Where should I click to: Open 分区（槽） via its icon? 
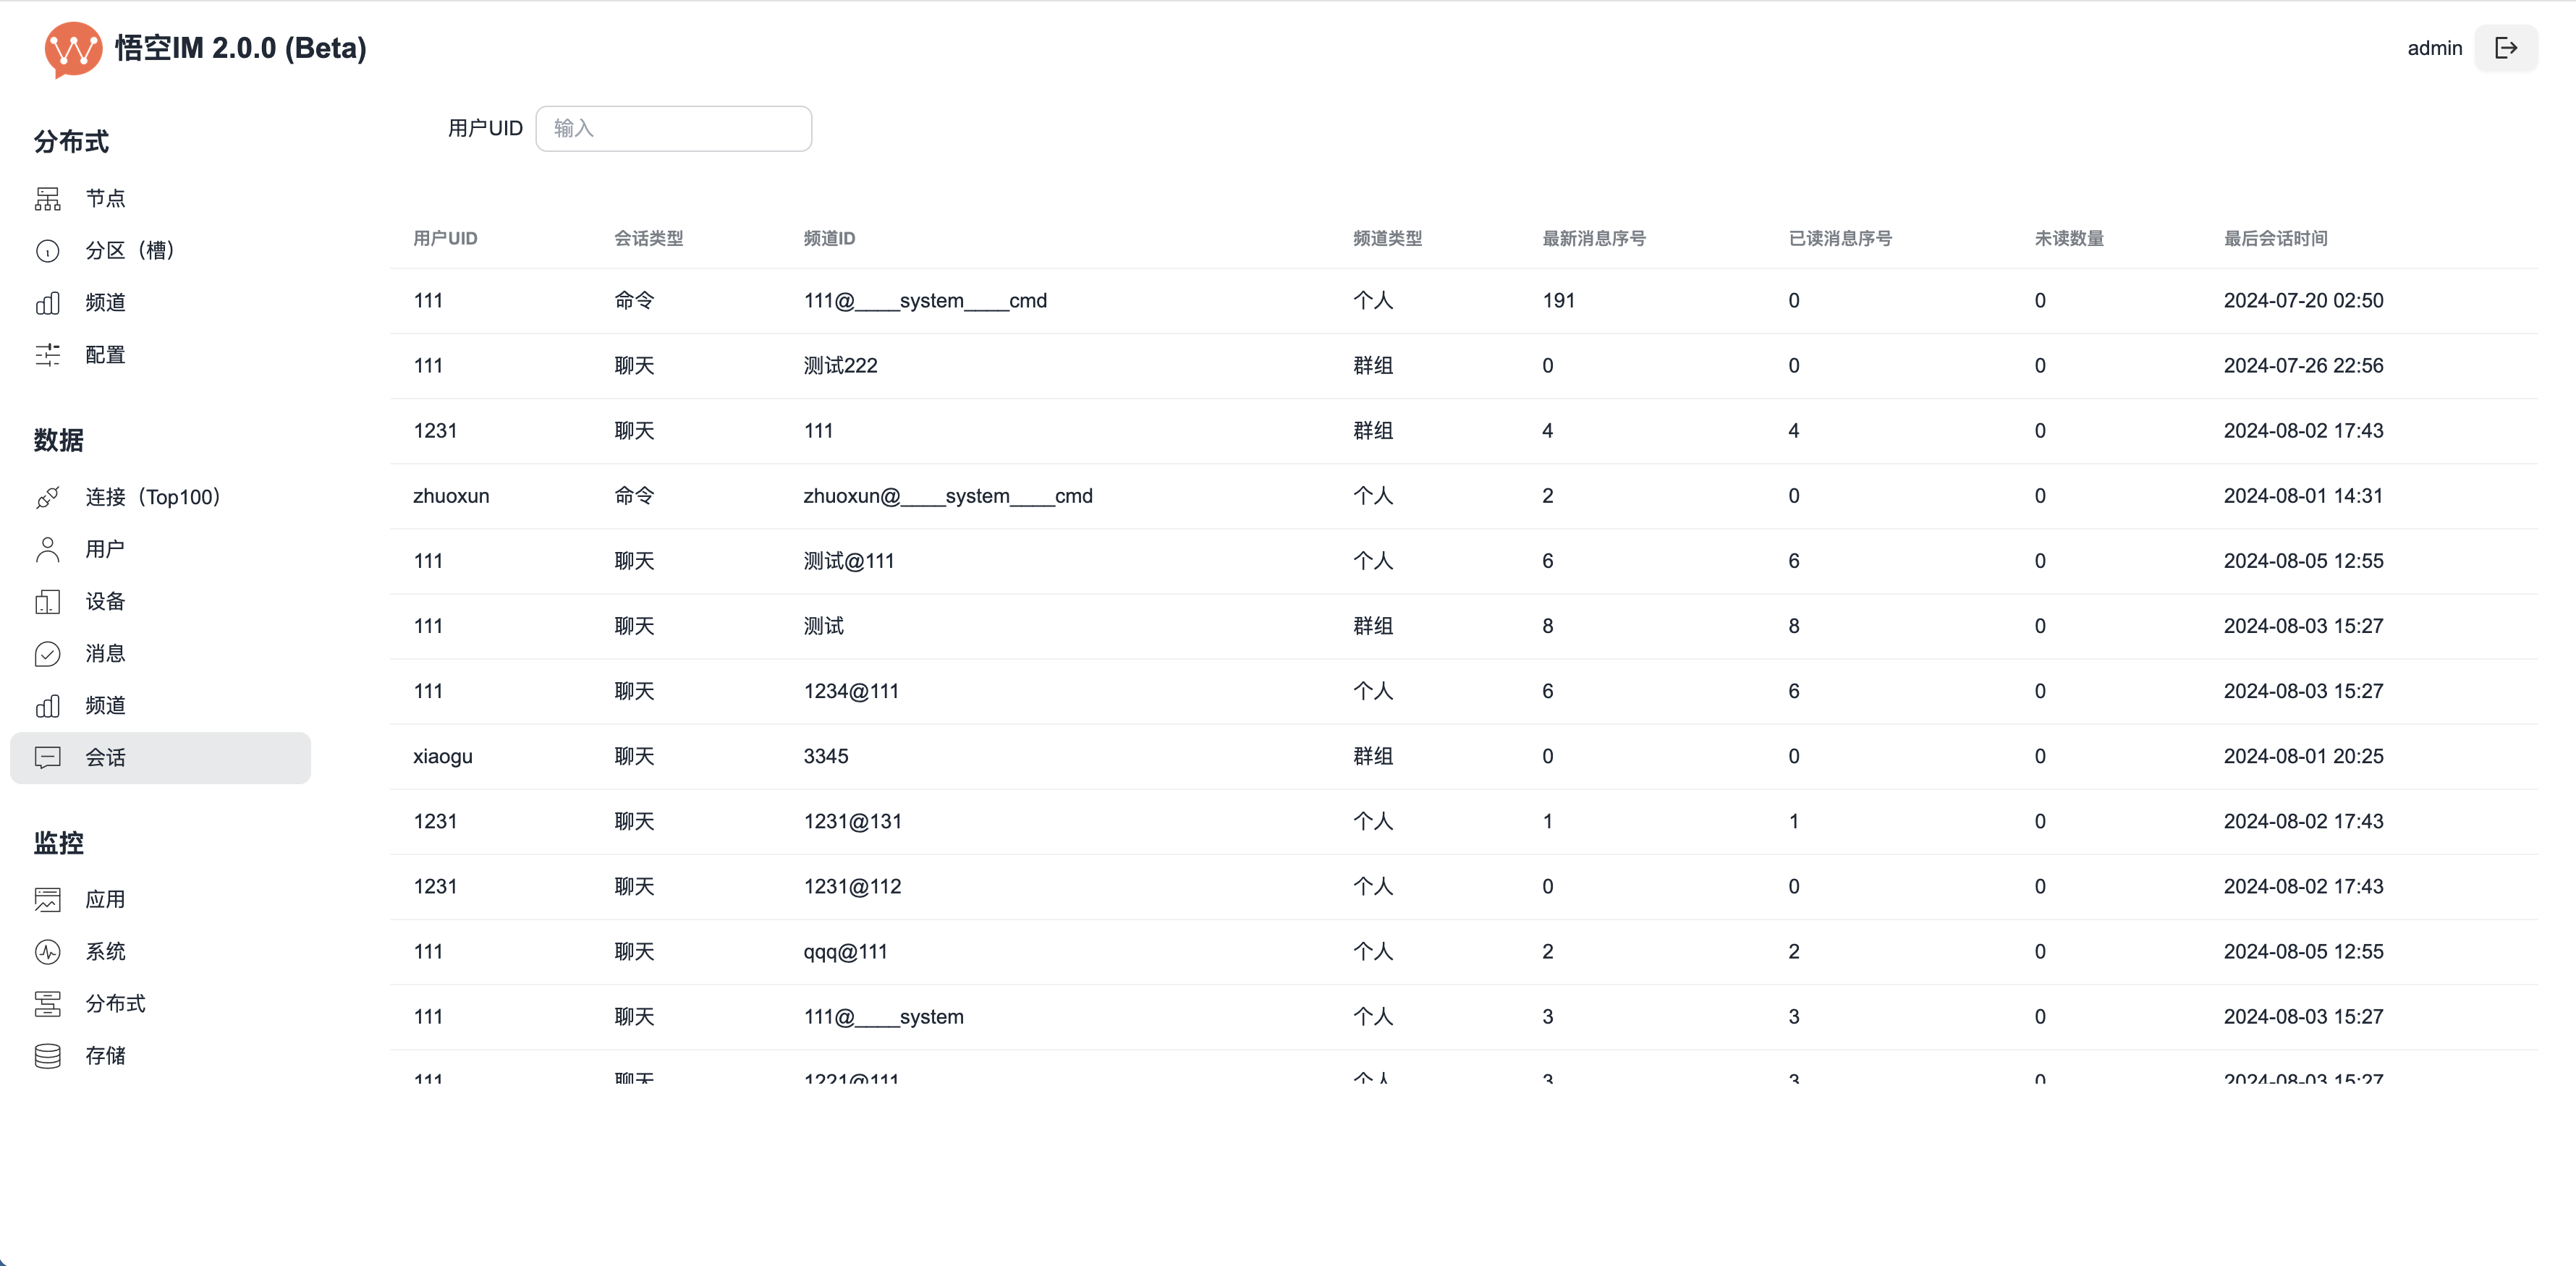(x=48, y=251)
